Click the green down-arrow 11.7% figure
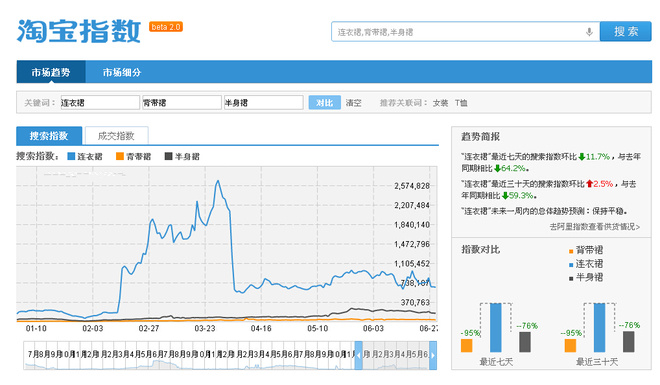Viewport: 660px width, 385px height. pyautogui.click(x=594, y=157)
